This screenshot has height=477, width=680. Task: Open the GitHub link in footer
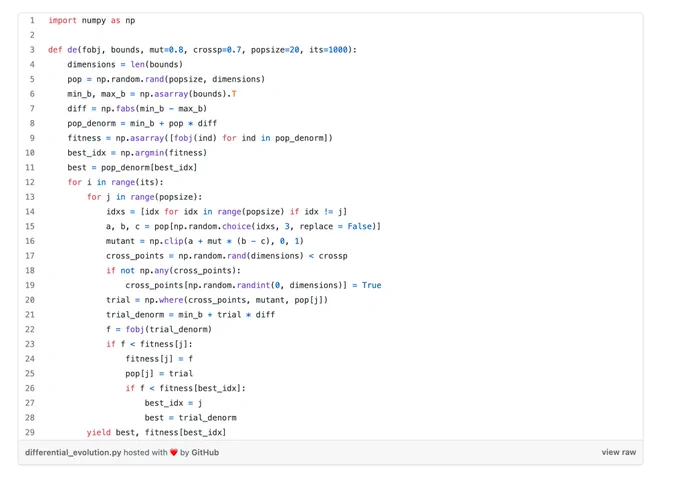[x=205, y=452]
